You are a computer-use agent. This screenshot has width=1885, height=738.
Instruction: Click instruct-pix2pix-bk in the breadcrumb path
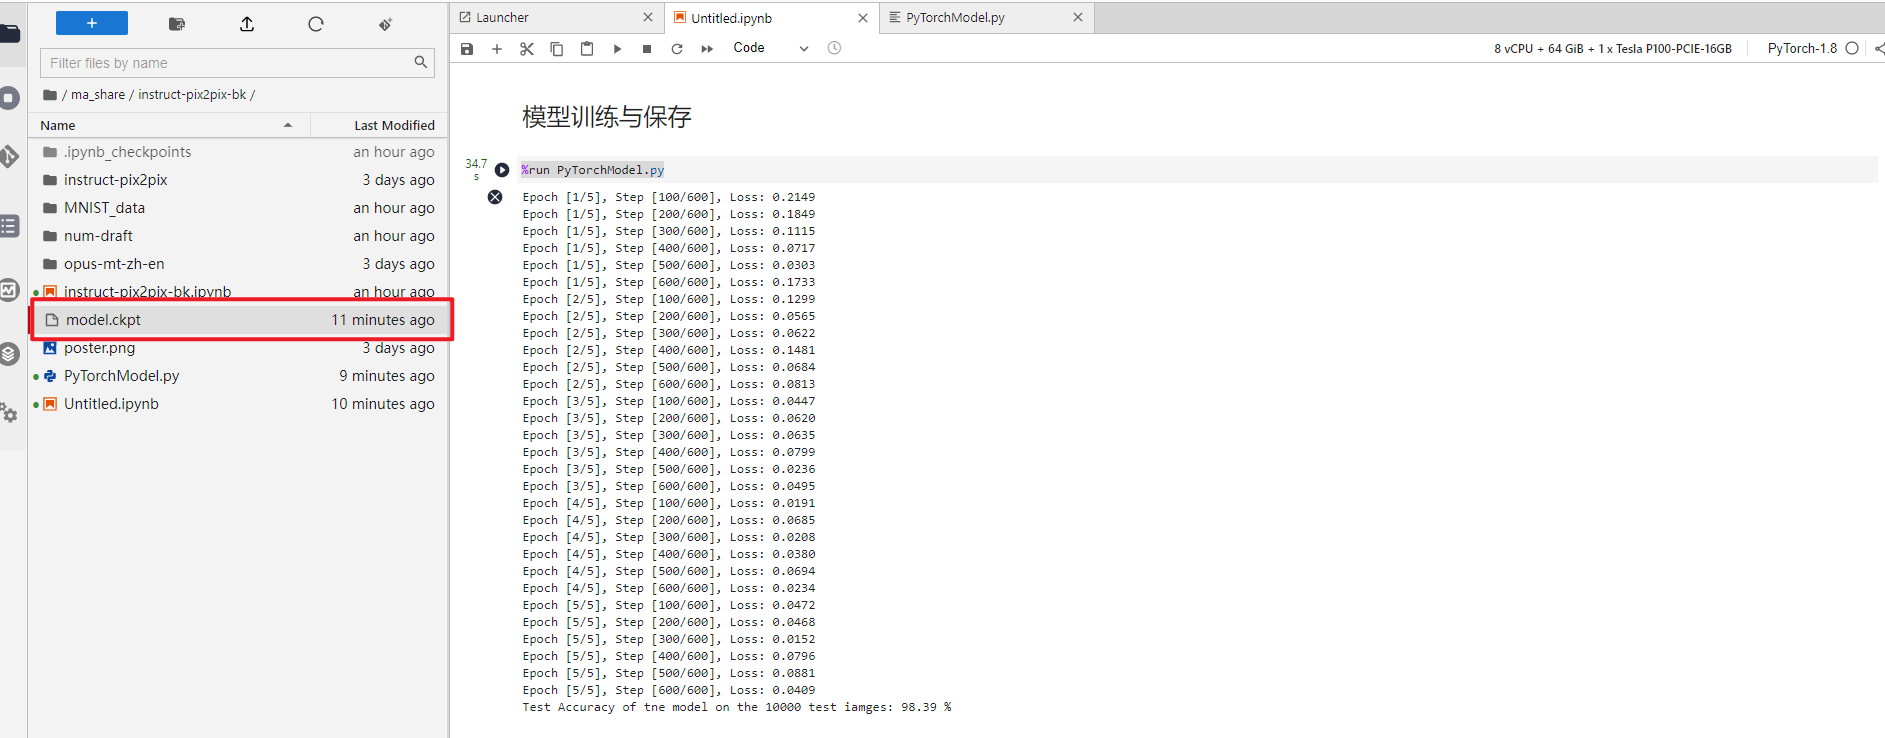[192, 95]
